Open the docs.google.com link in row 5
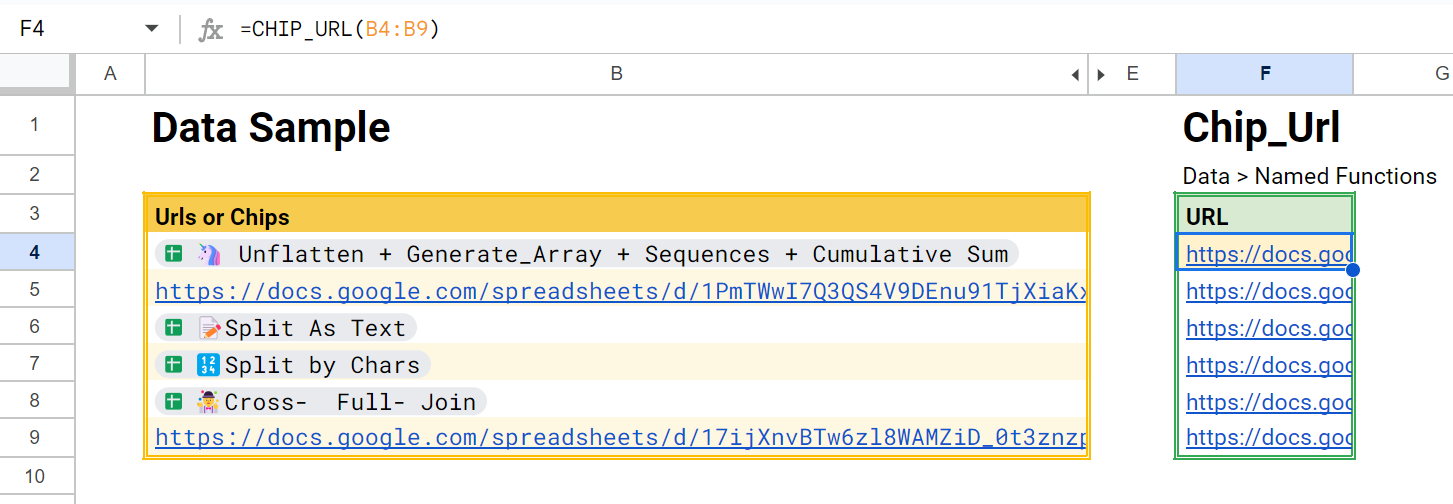 click(621, 292)
